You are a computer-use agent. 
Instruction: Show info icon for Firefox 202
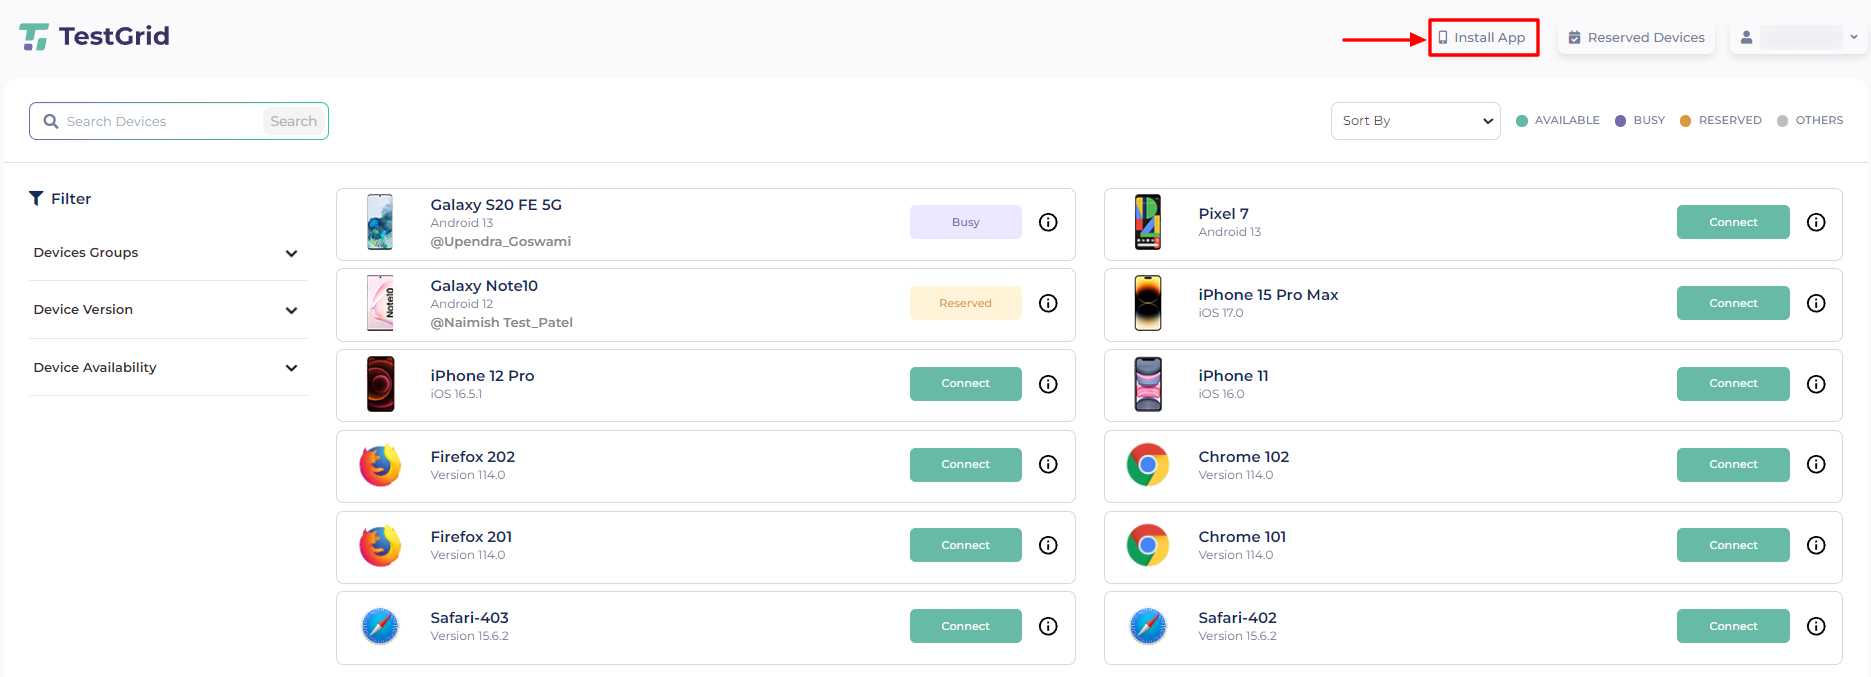coord(1048,464)
